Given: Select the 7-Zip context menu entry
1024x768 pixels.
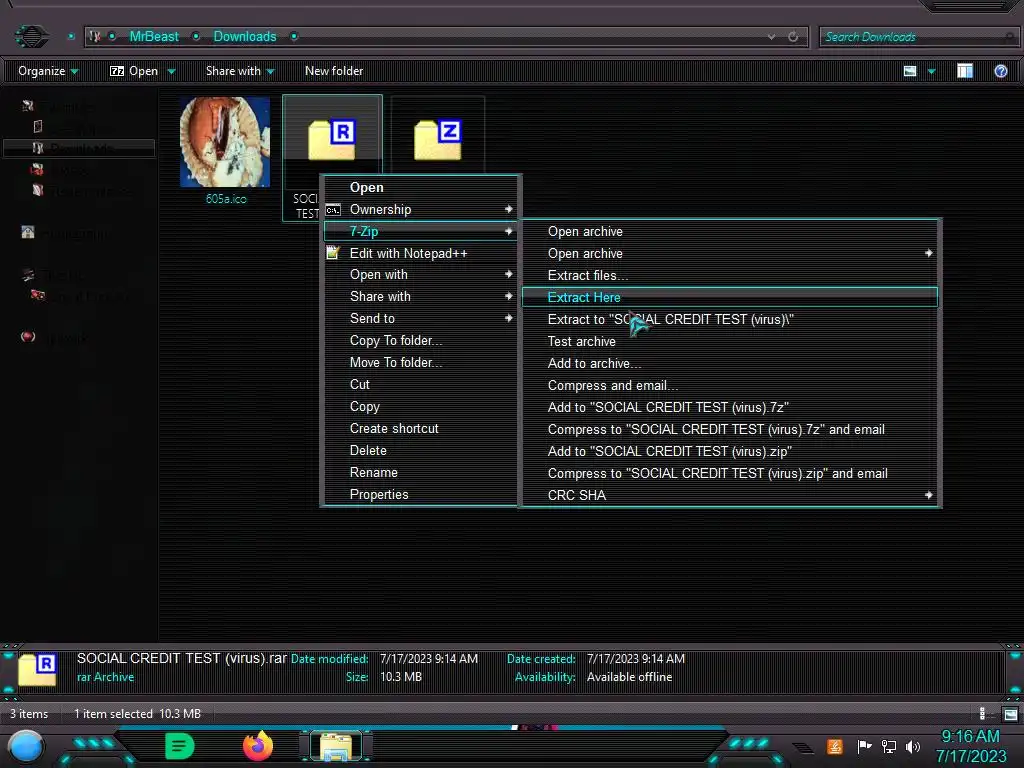Looking at the screenshot, I should pyautogui.click(x=421, y=231).
